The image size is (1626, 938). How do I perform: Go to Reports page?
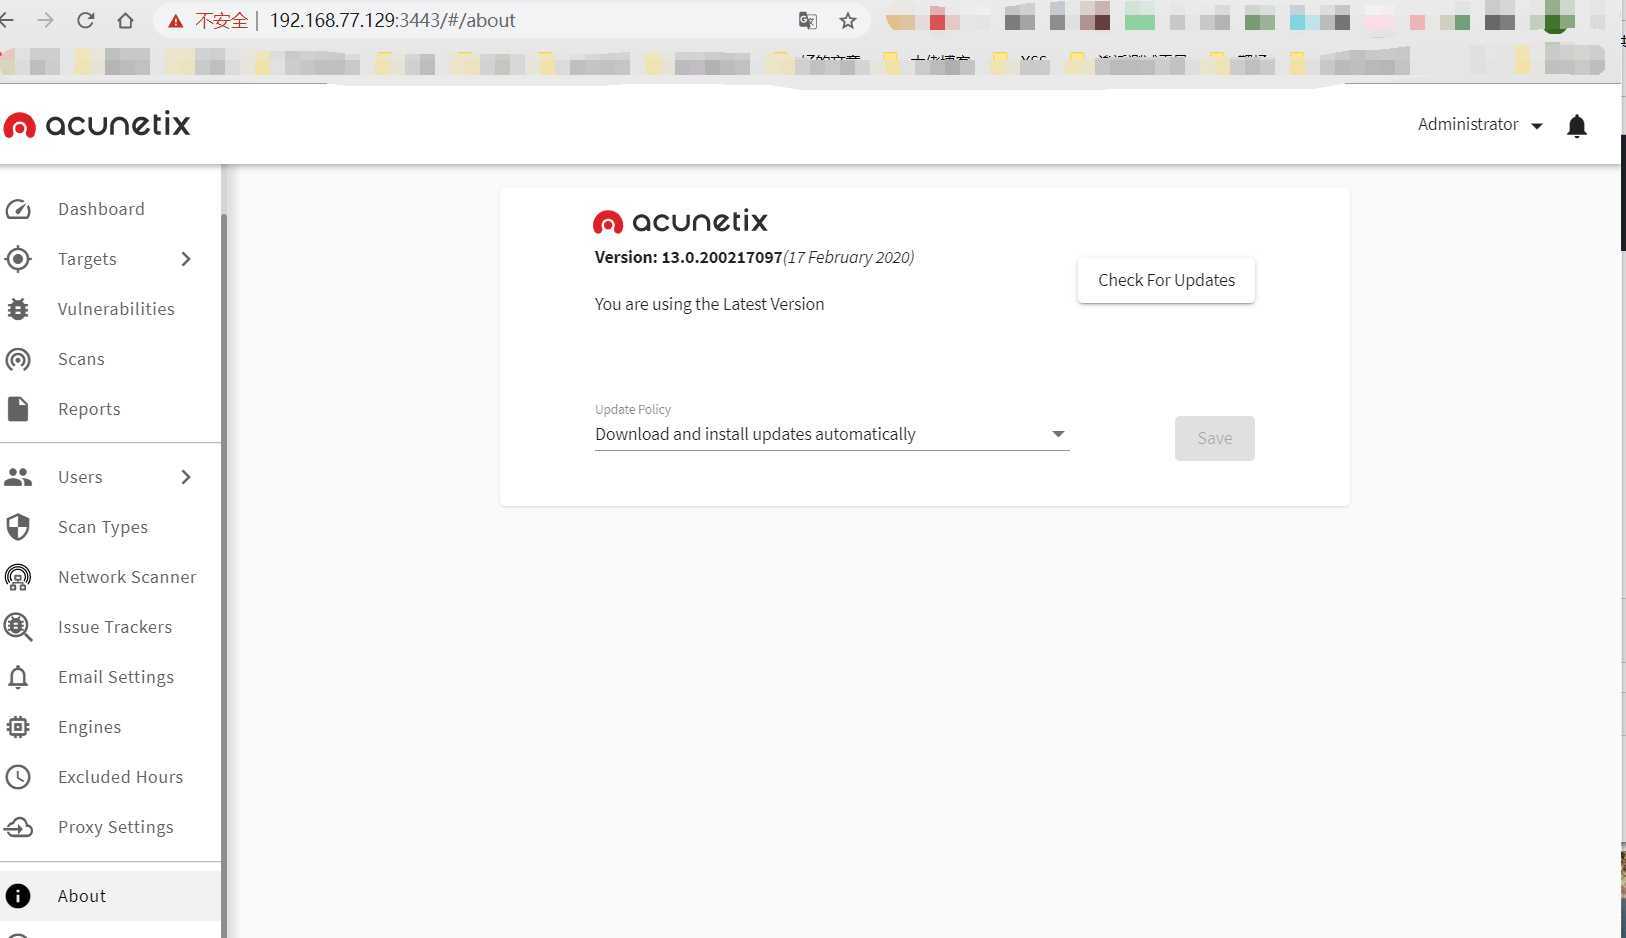tap(110, 409)
